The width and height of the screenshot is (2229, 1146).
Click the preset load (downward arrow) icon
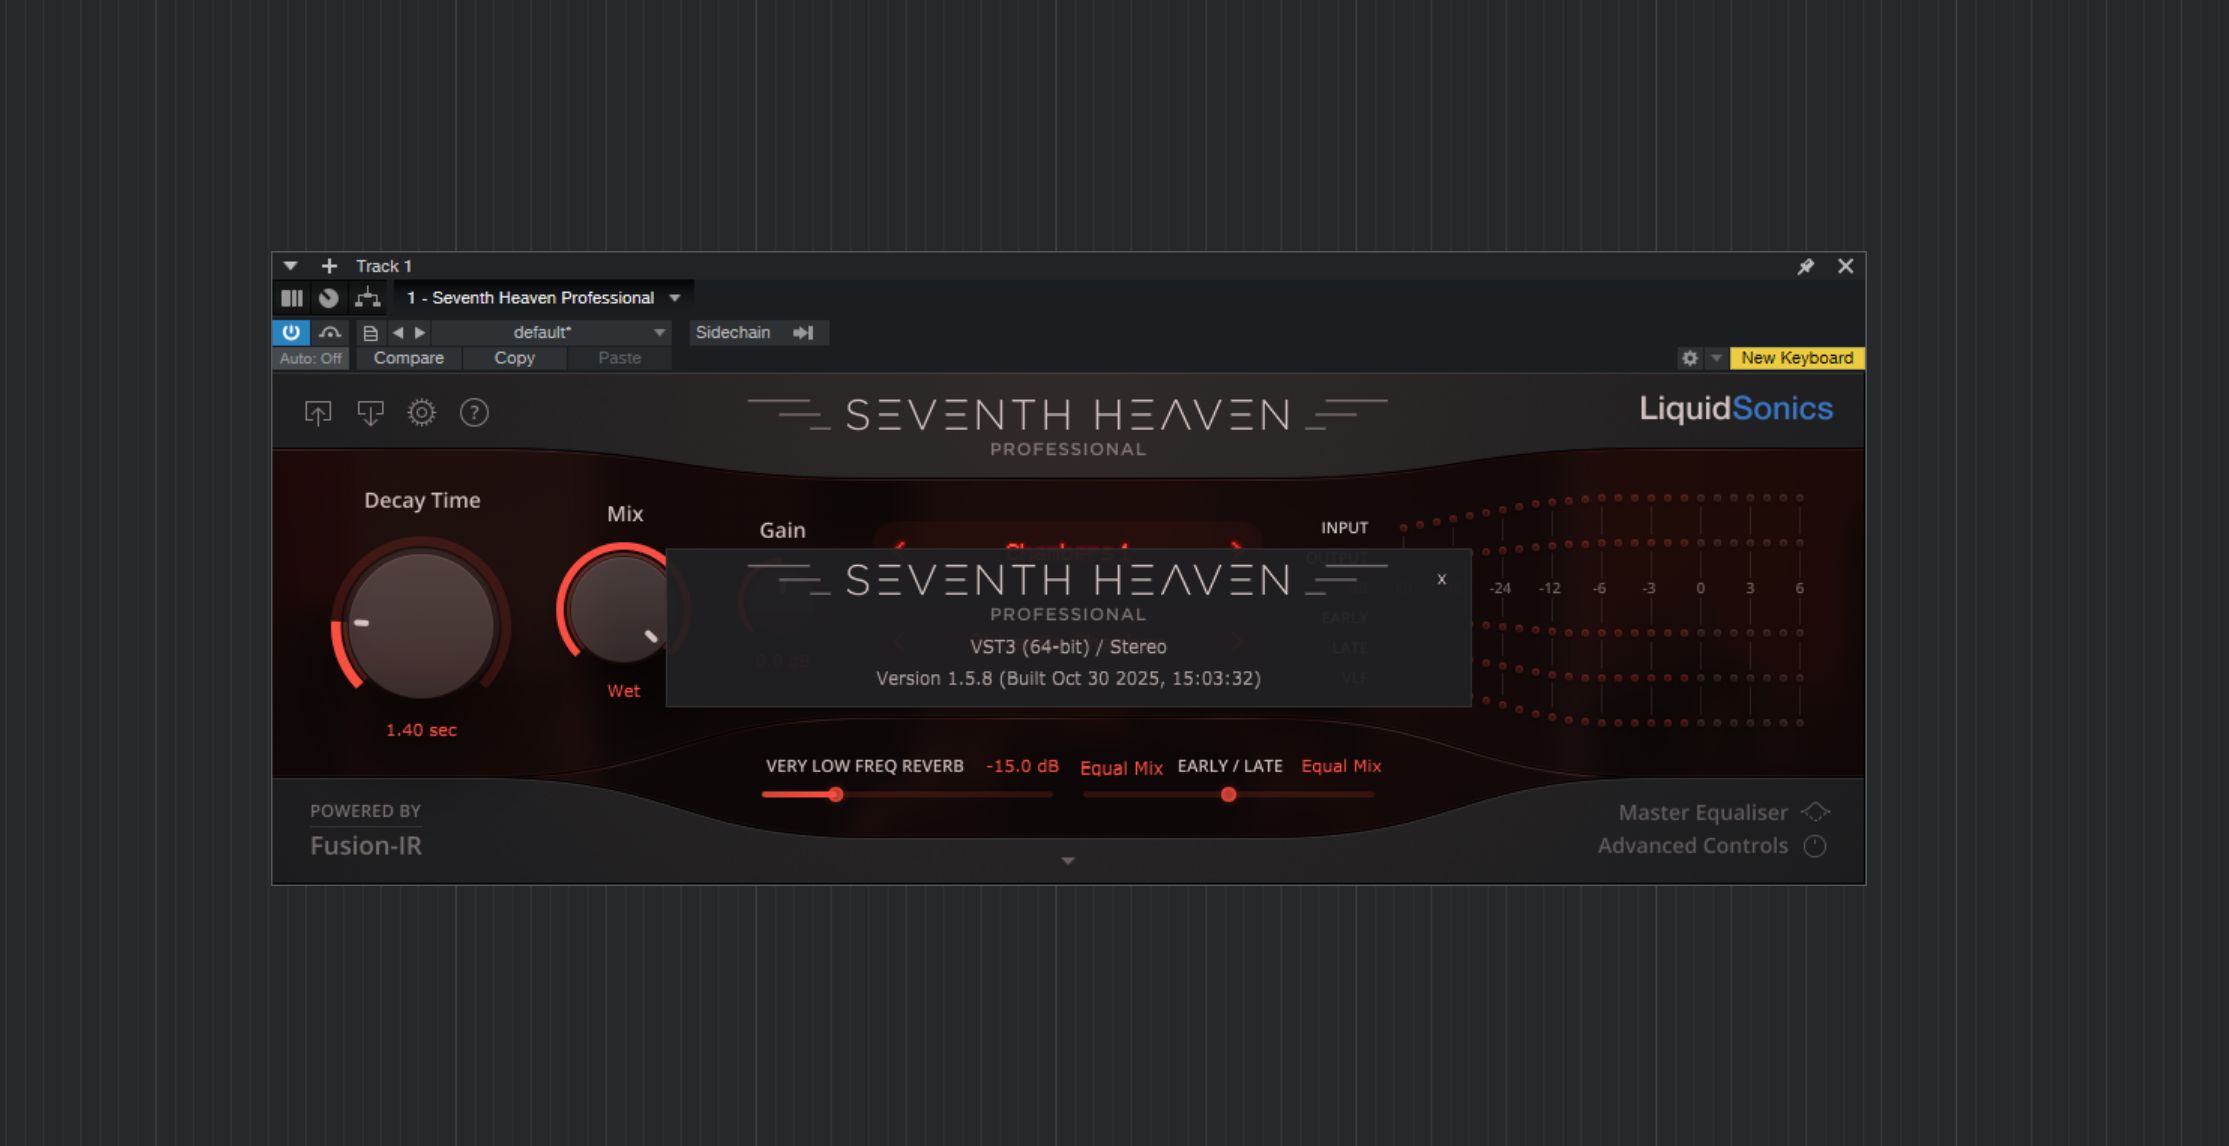(x=369, y=413)
